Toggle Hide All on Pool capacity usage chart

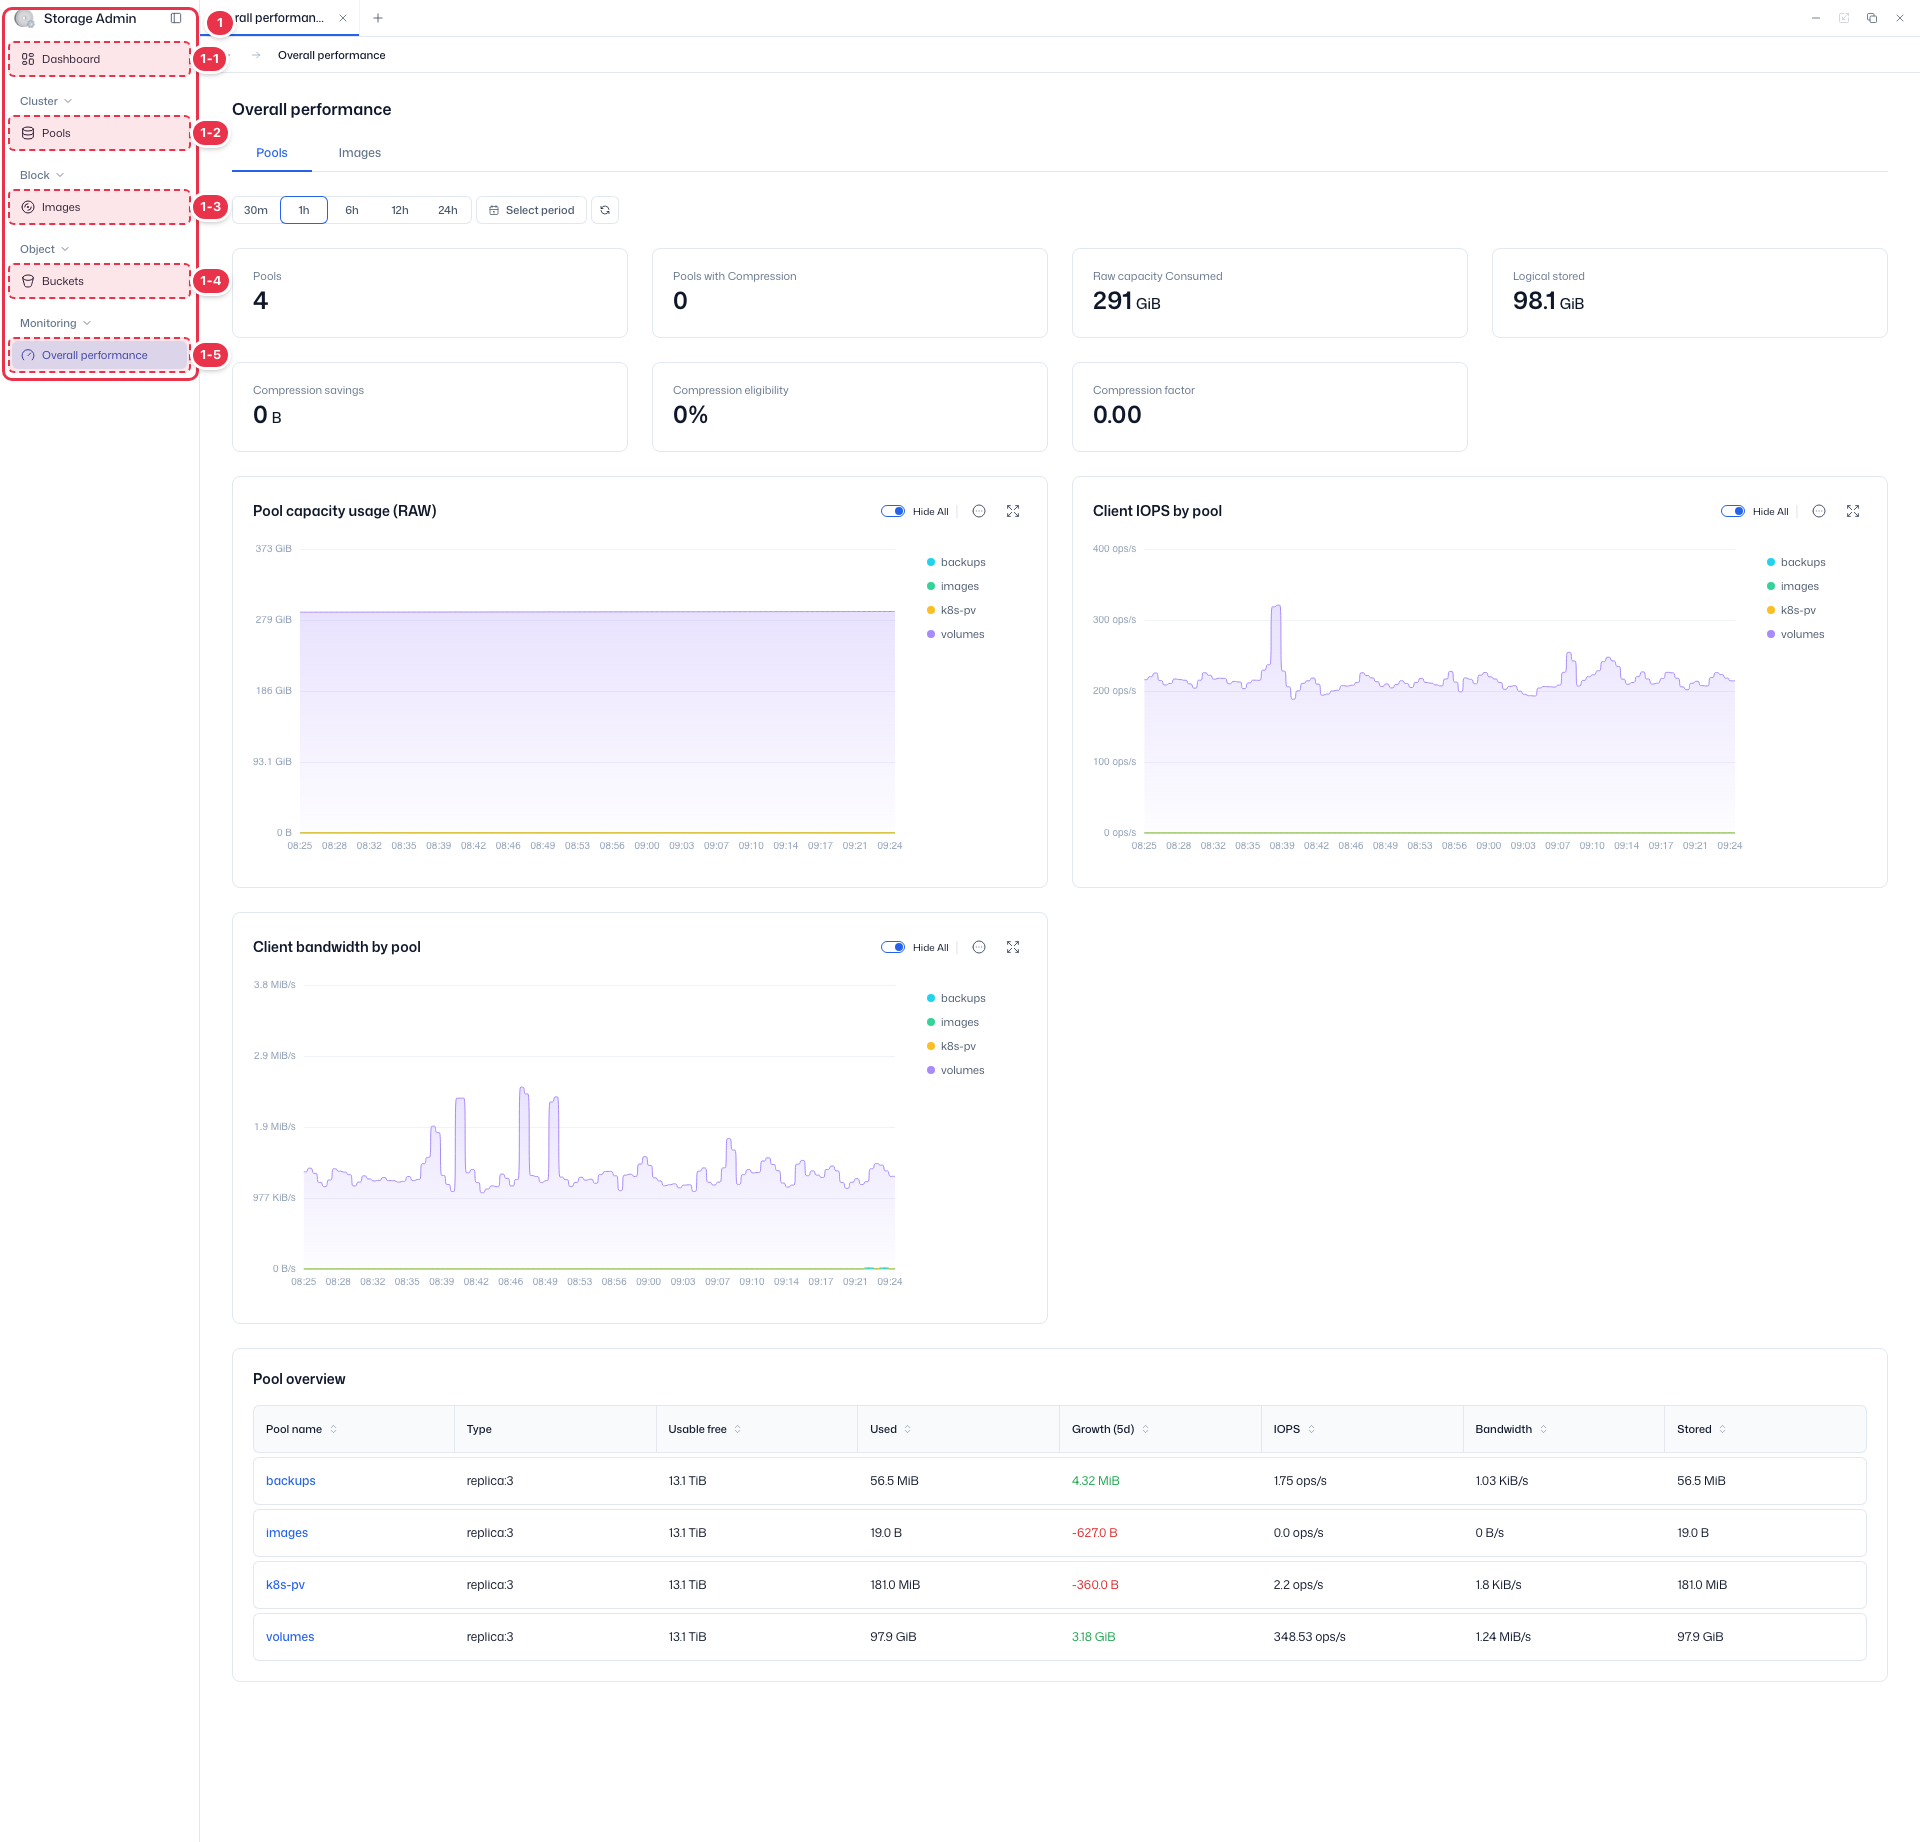point(893,511)
